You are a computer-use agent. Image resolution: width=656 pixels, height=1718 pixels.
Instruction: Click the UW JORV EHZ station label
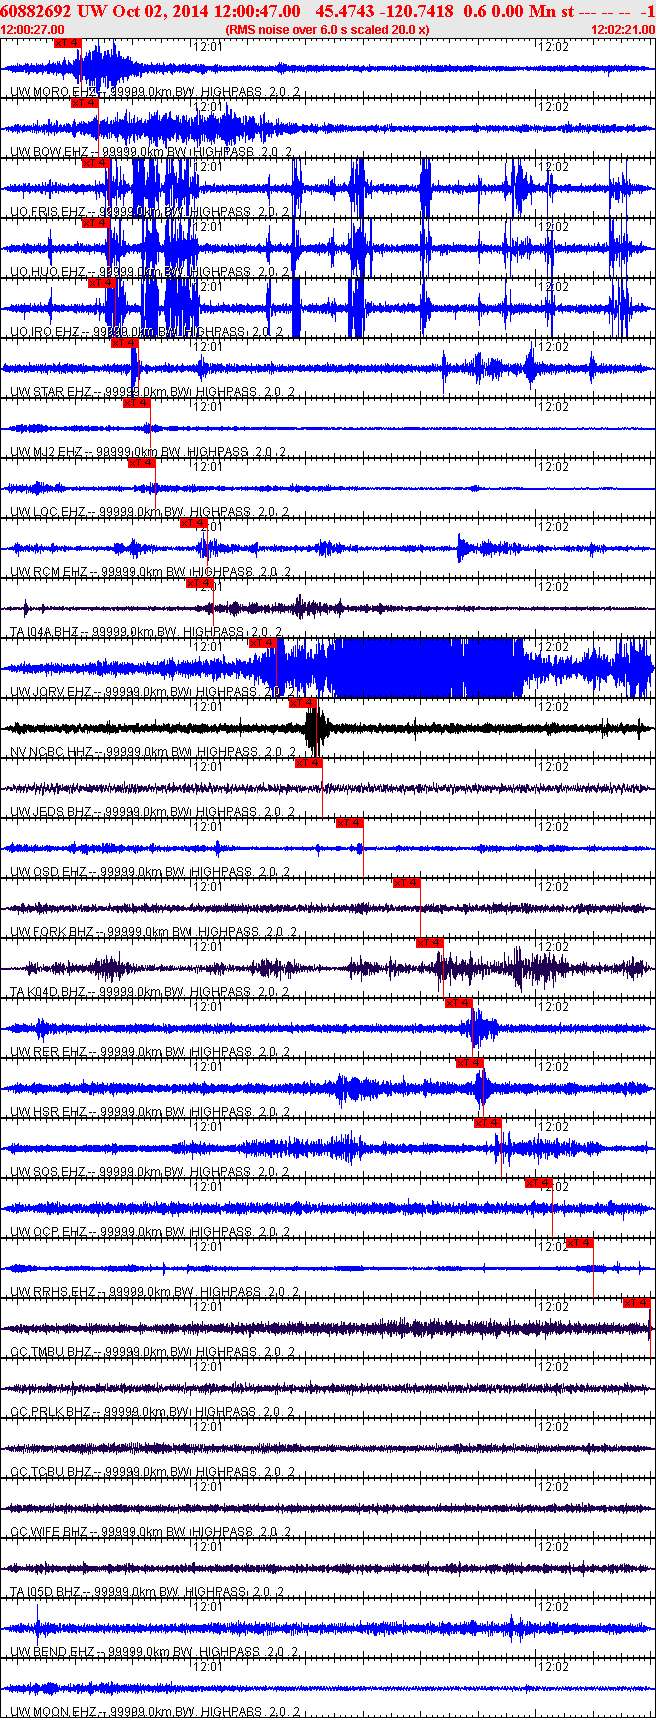tap(50, 692)
